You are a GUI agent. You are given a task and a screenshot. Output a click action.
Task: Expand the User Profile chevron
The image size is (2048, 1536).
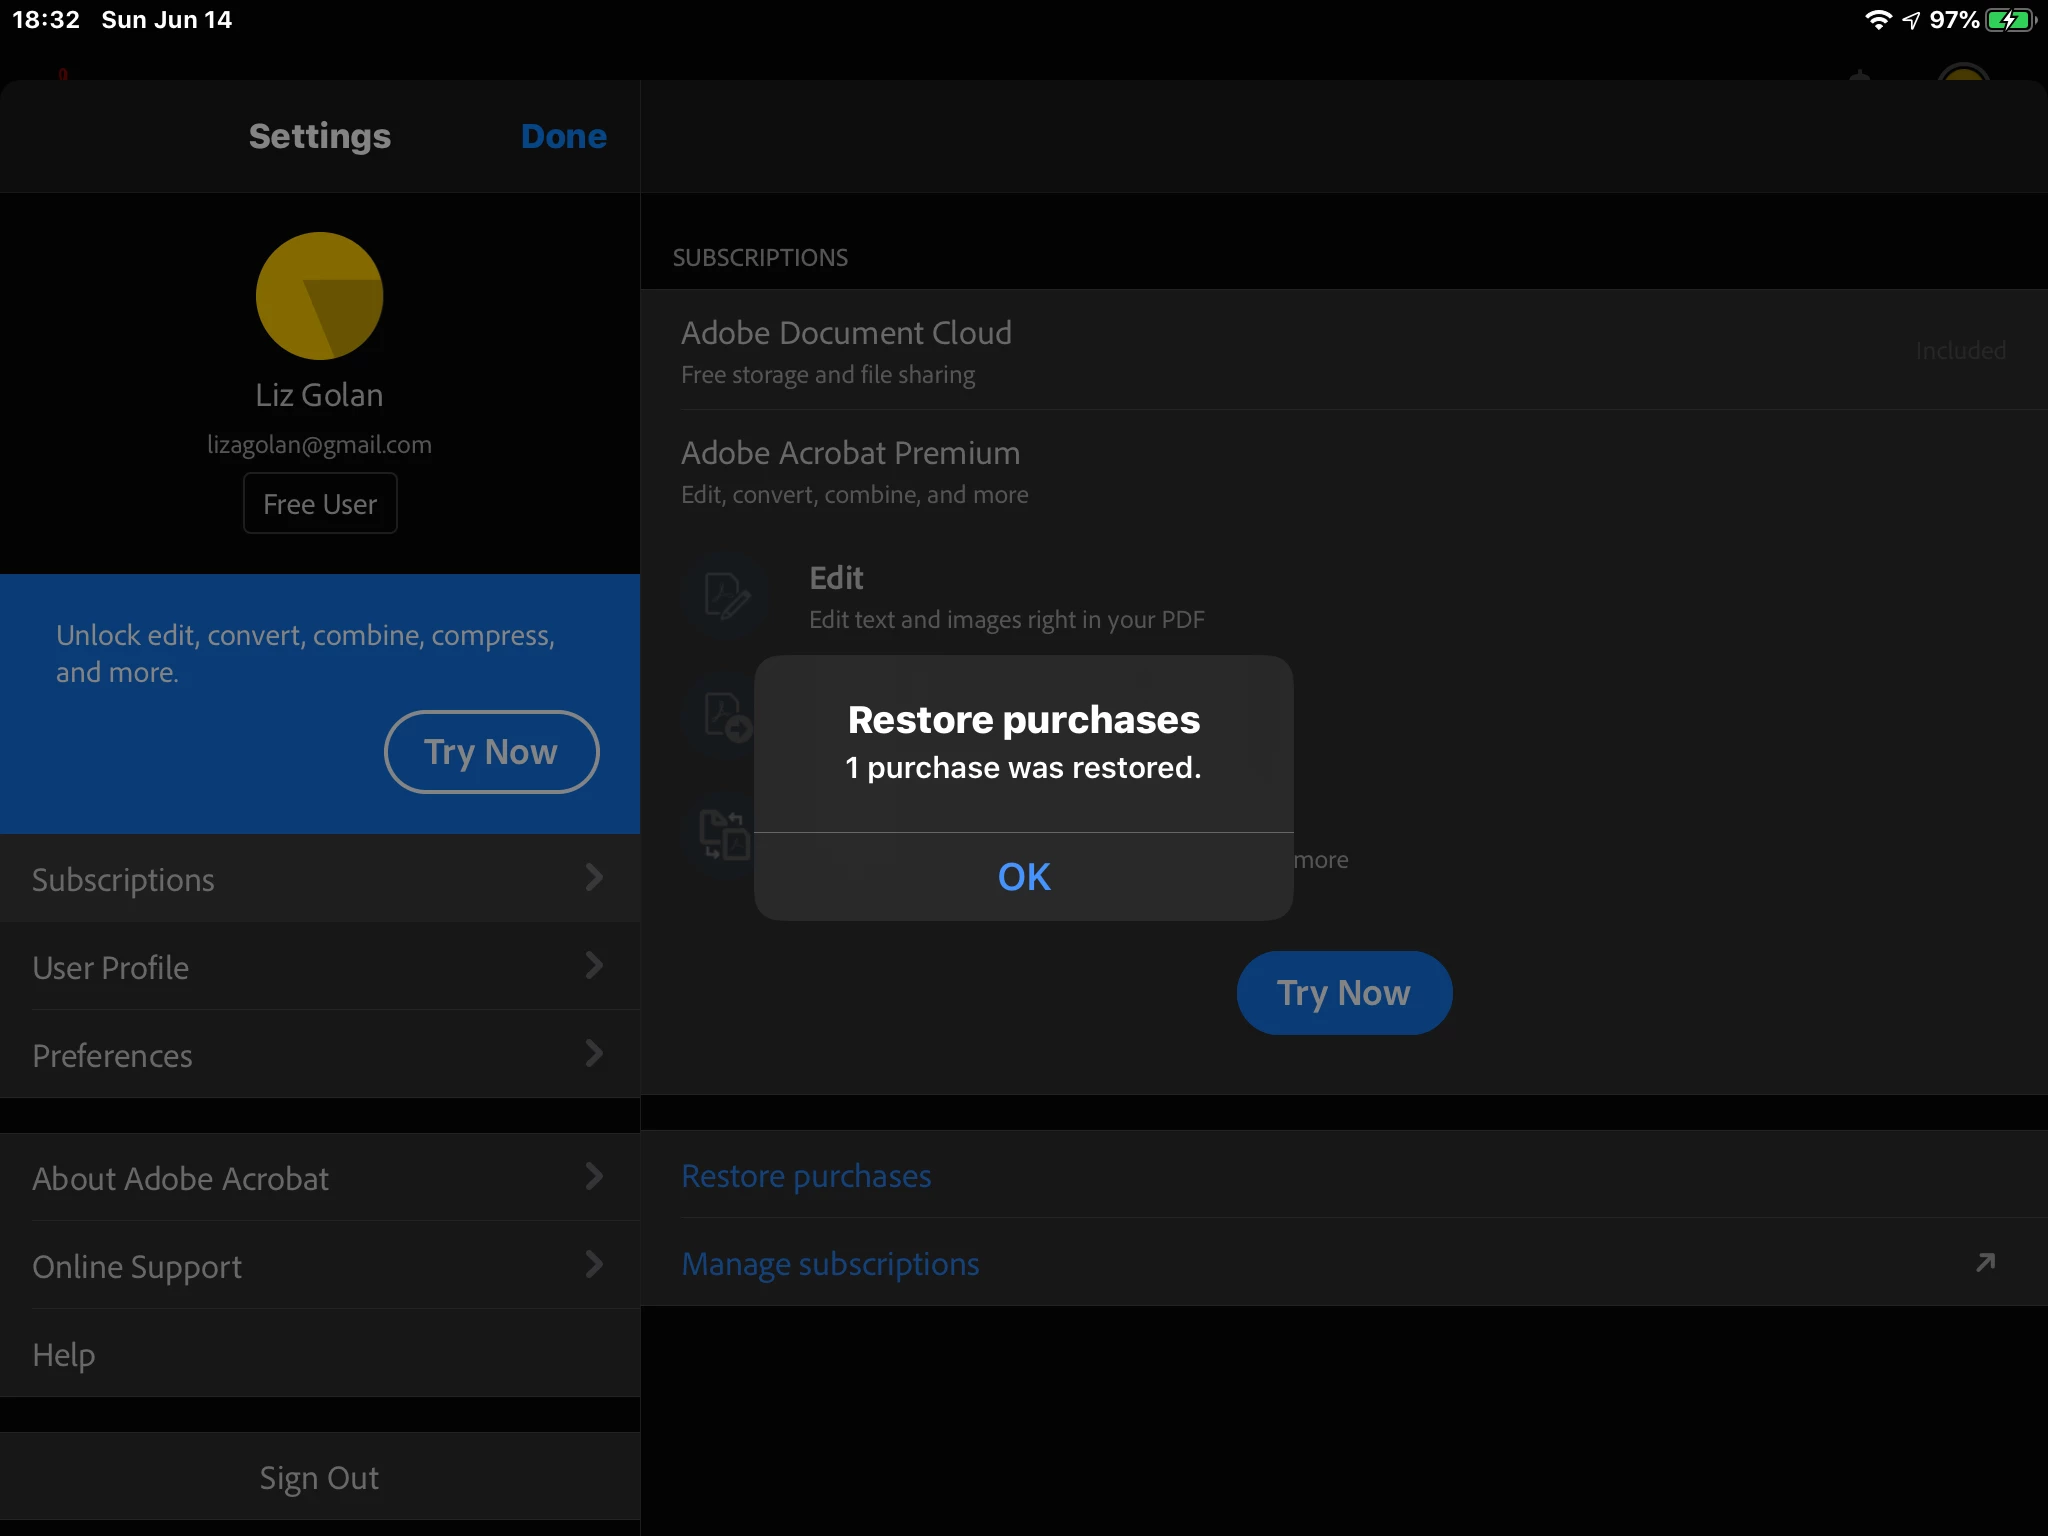(594, 966)
